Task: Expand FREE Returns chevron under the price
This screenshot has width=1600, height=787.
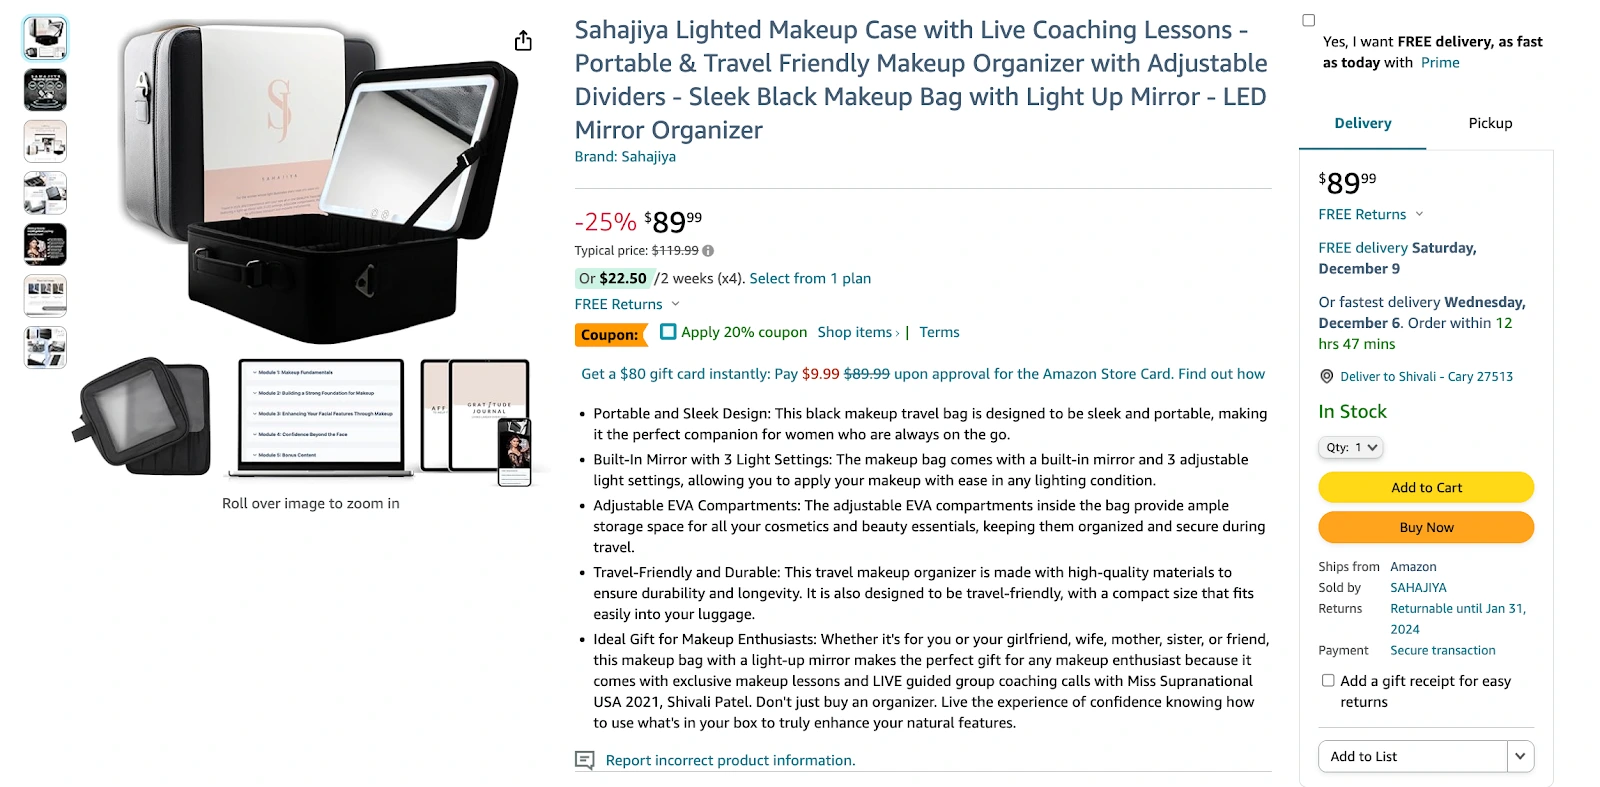Action: click(x=675, y=304)
